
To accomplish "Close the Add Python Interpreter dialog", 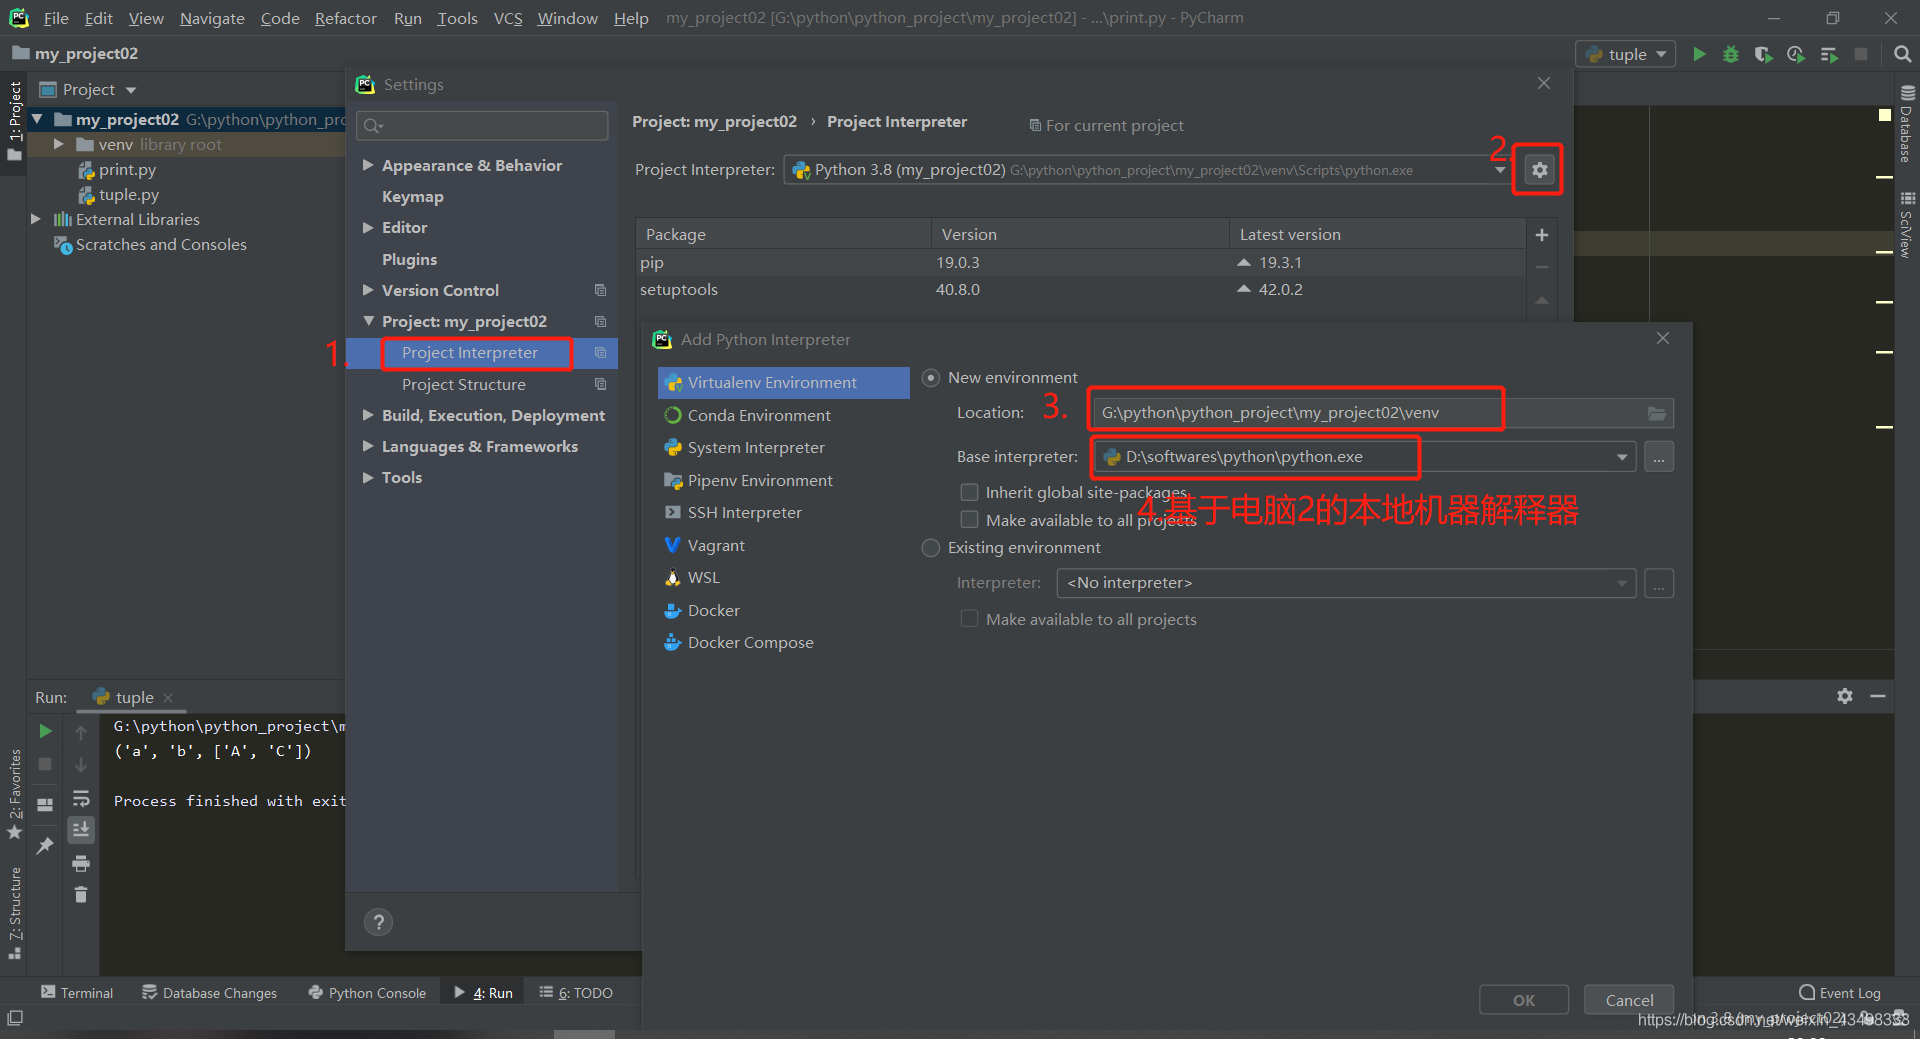I will pos(1663,339).
